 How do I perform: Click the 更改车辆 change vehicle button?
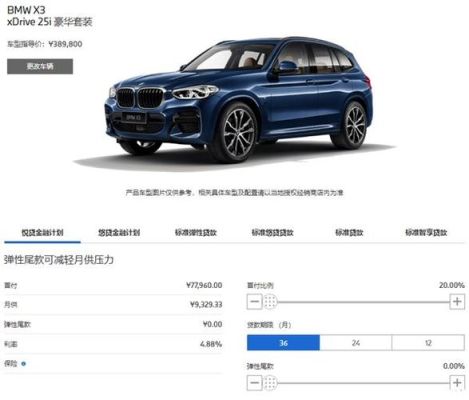tap(40, 66)
